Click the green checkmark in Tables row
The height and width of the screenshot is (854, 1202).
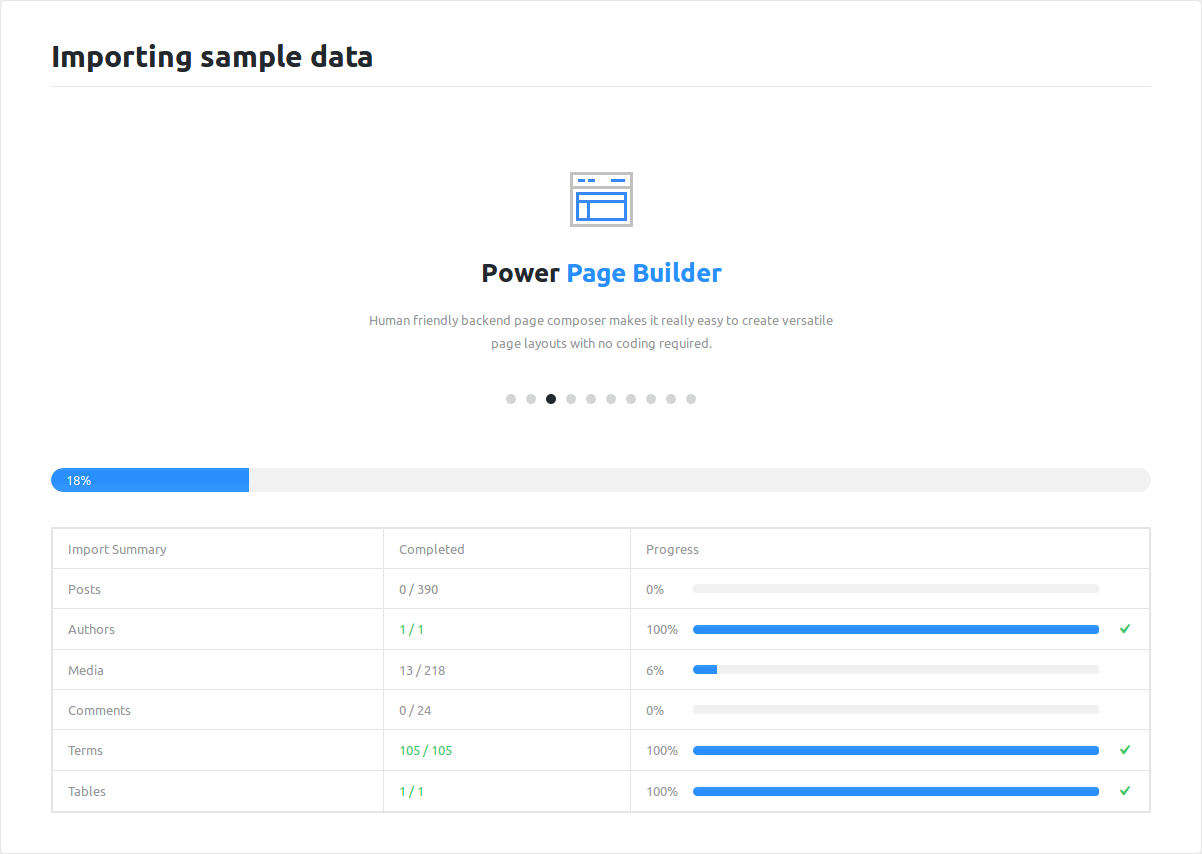click(x=1125, y=791)
